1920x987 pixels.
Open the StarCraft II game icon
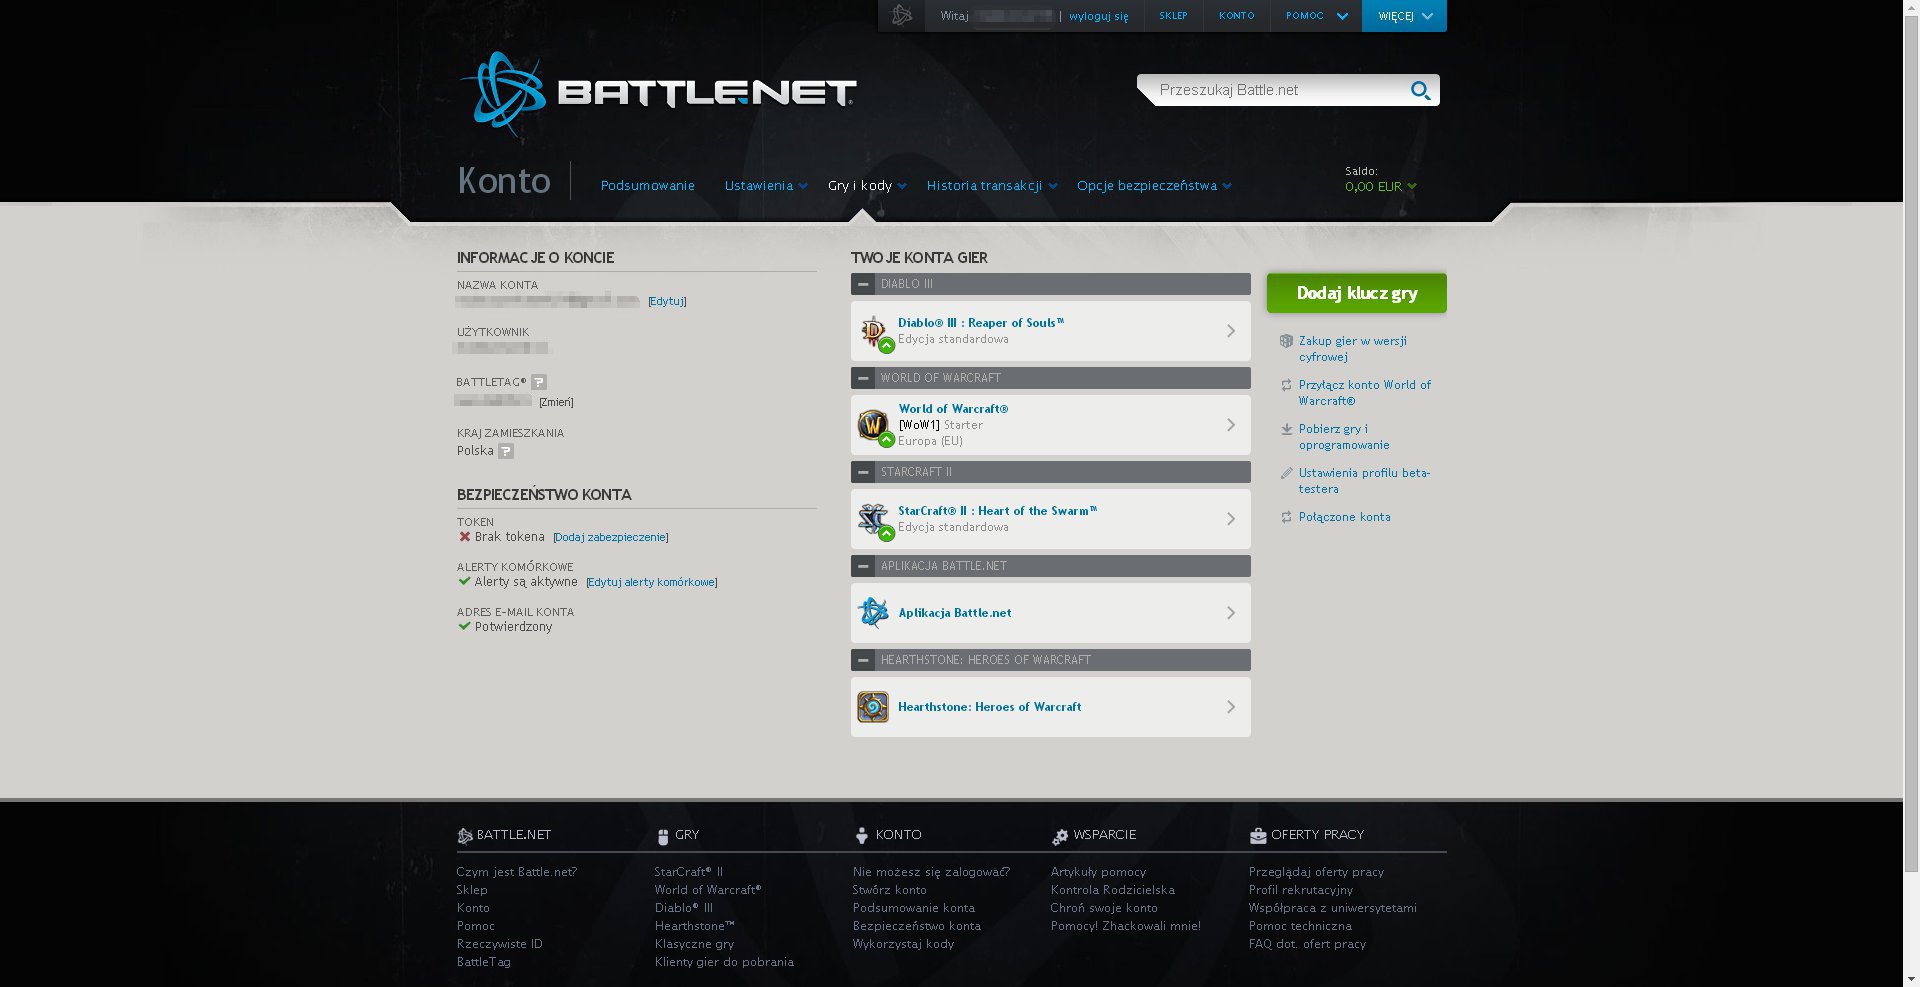coord(873,519)
